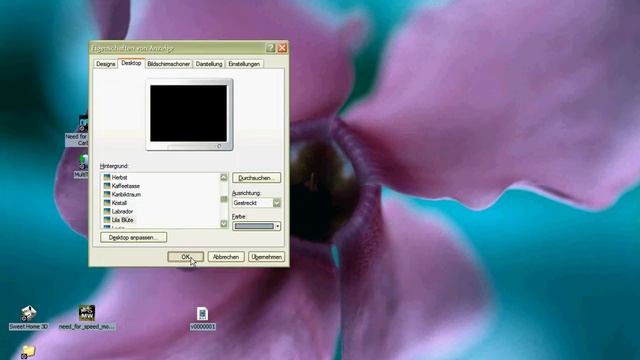640x360 pixels.
Task: Select Multi shortcut icon behind dialog
Action: click(x=81, y=166)
